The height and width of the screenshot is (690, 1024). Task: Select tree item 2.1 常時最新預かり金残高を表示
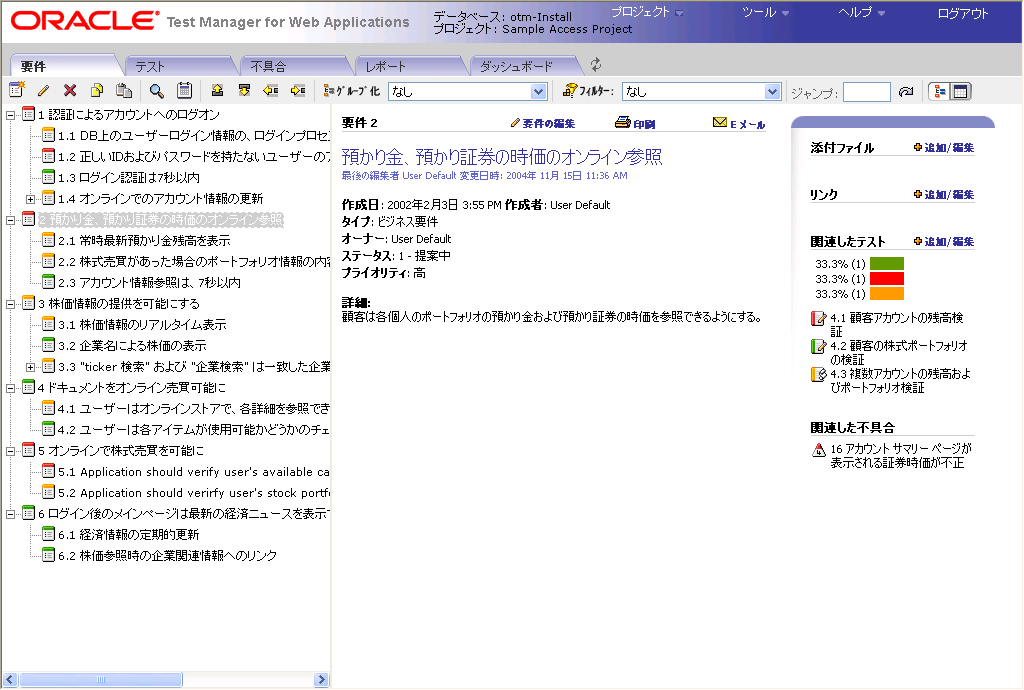tap(144, 241)
